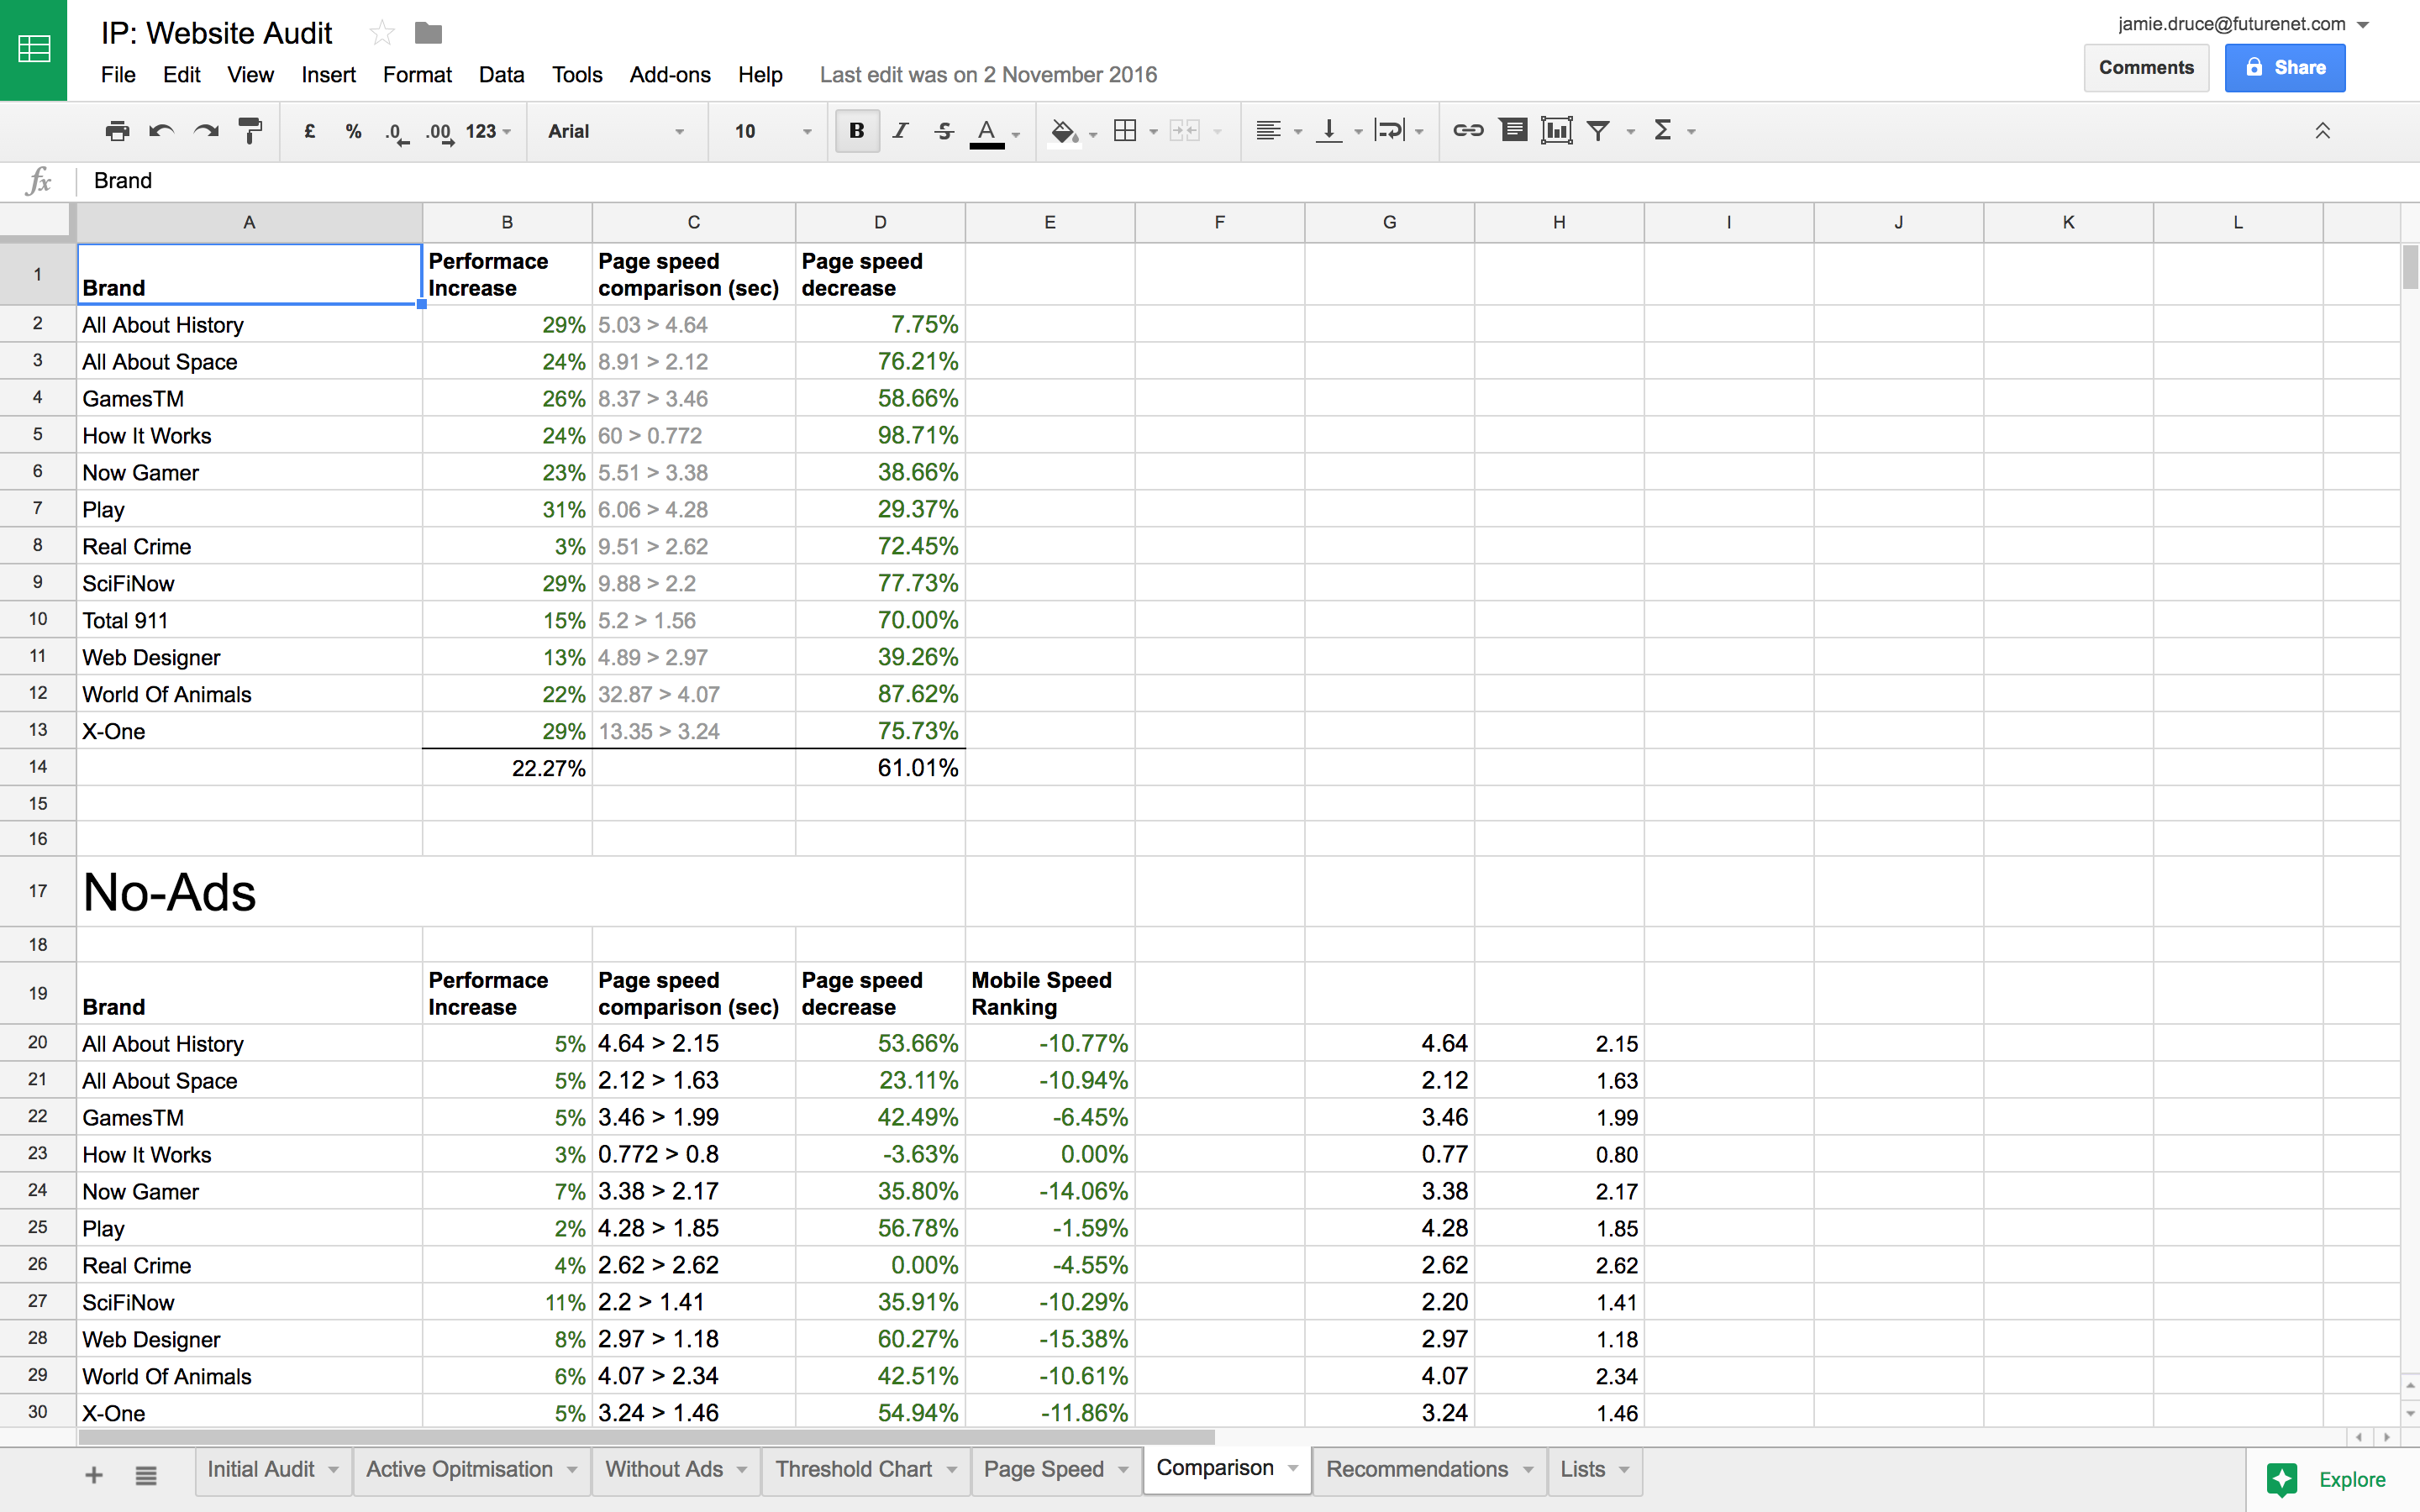Viewport: 2420px width, 1512px height.
Task: Open the account menu for jamie.druce@futurenet.com
Action: 2243,24
